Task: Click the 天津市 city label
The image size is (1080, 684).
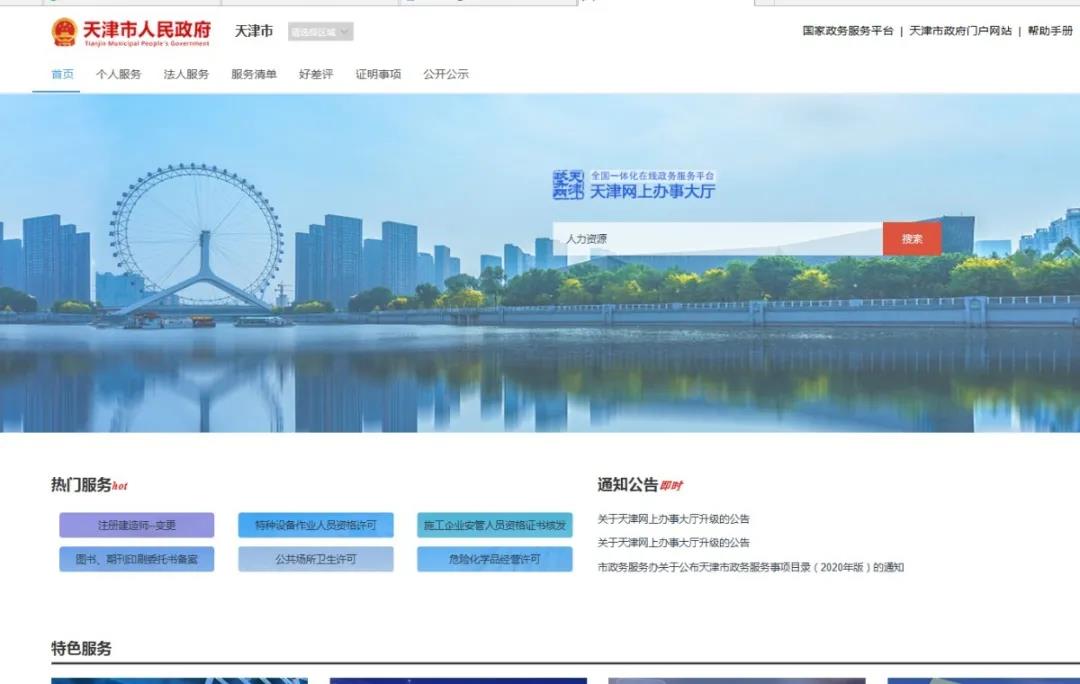Action: 253,31
